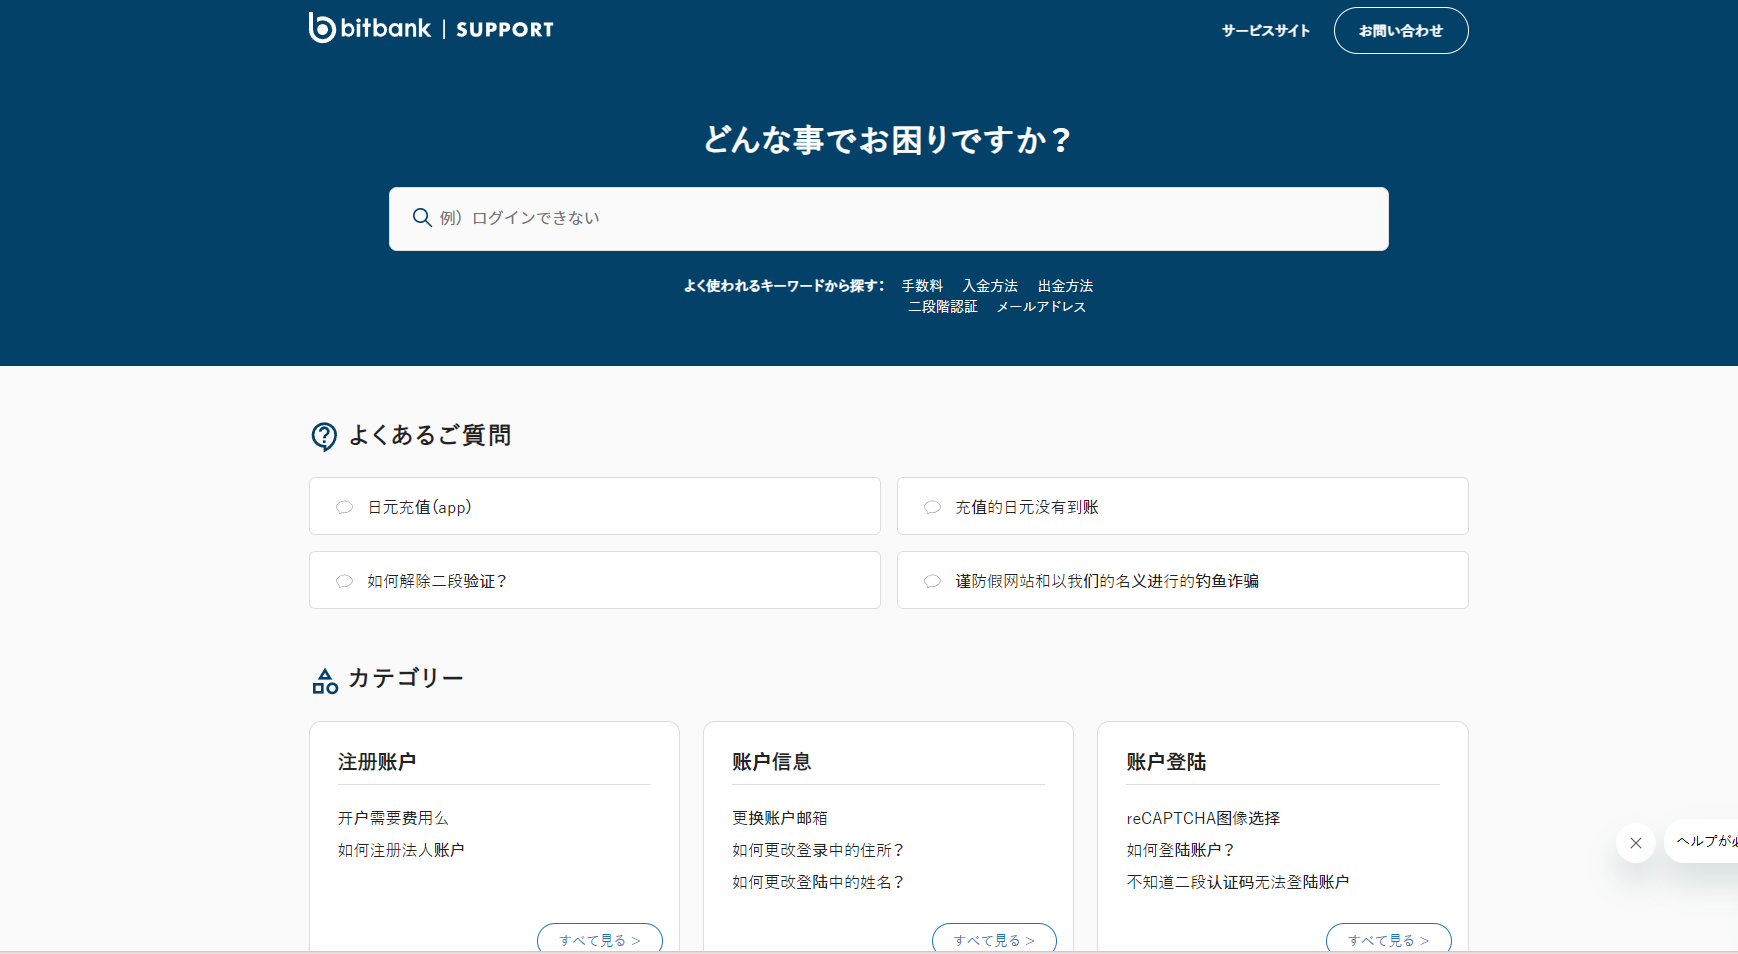1738x954 pixels.
Task: Click the speech bubble icon beside 日元充值(app)
Action: coord(344,506)
